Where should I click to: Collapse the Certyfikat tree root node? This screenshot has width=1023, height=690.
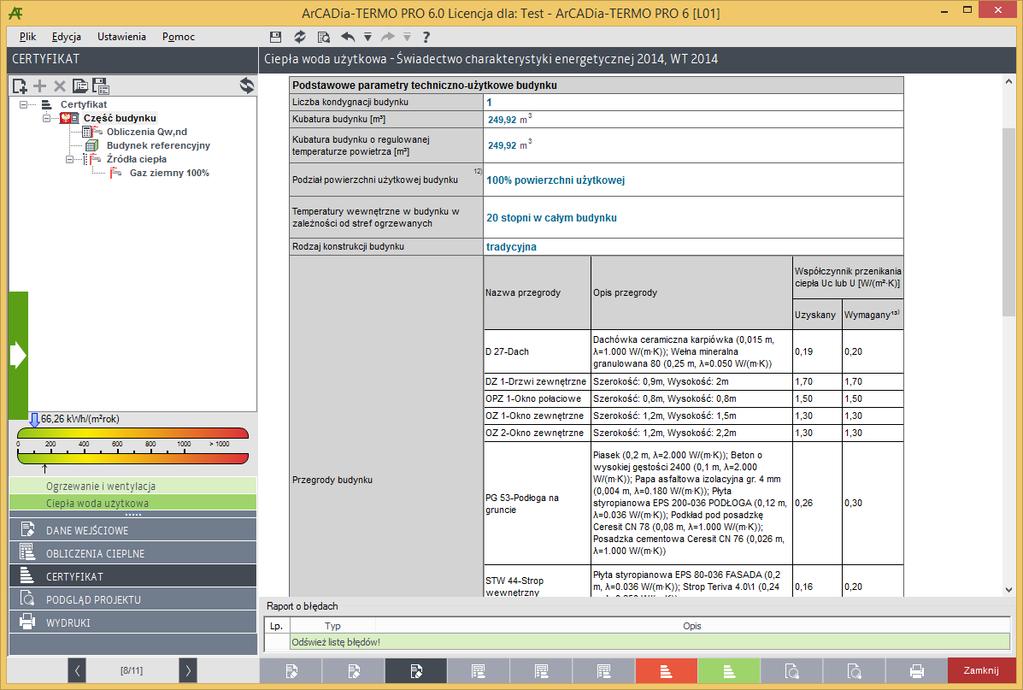click(23, 104)
